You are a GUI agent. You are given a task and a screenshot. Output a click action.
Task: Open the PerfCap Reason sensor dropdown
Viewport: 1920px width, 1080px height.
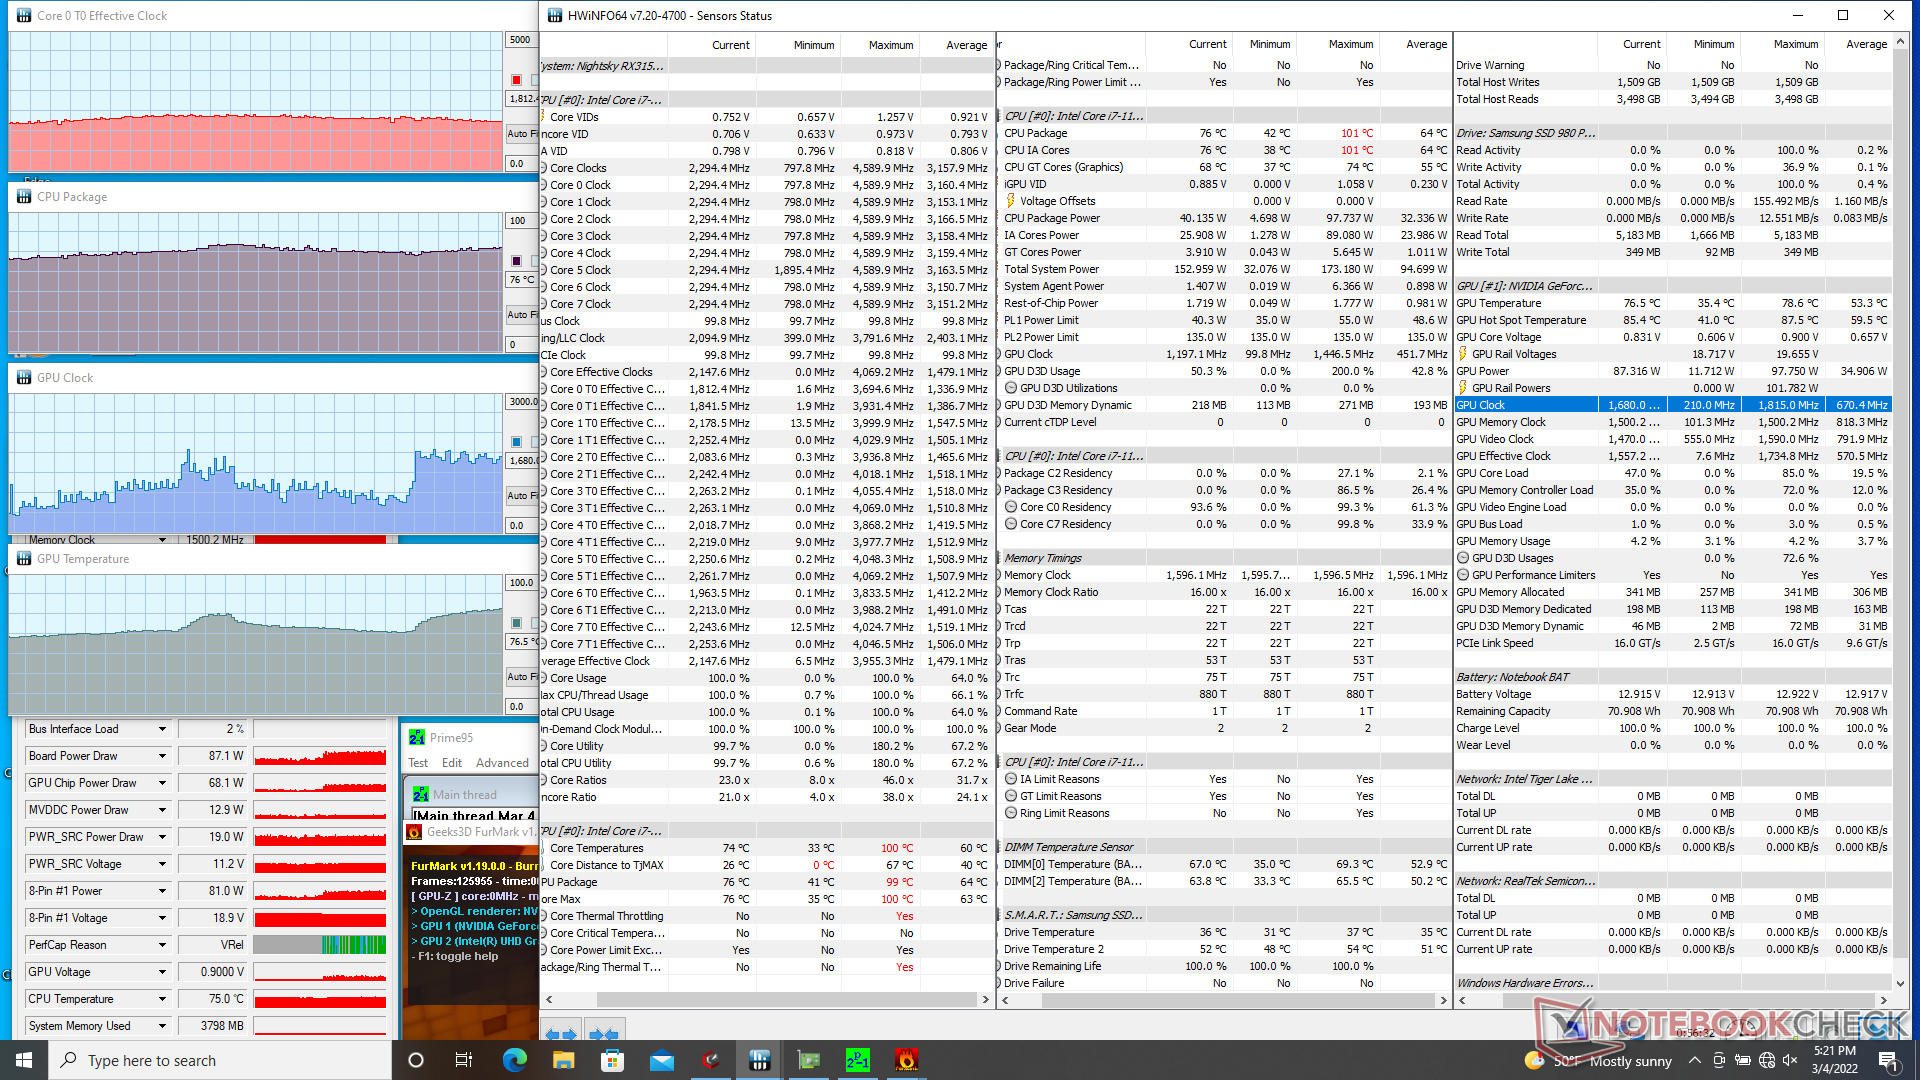162,945
